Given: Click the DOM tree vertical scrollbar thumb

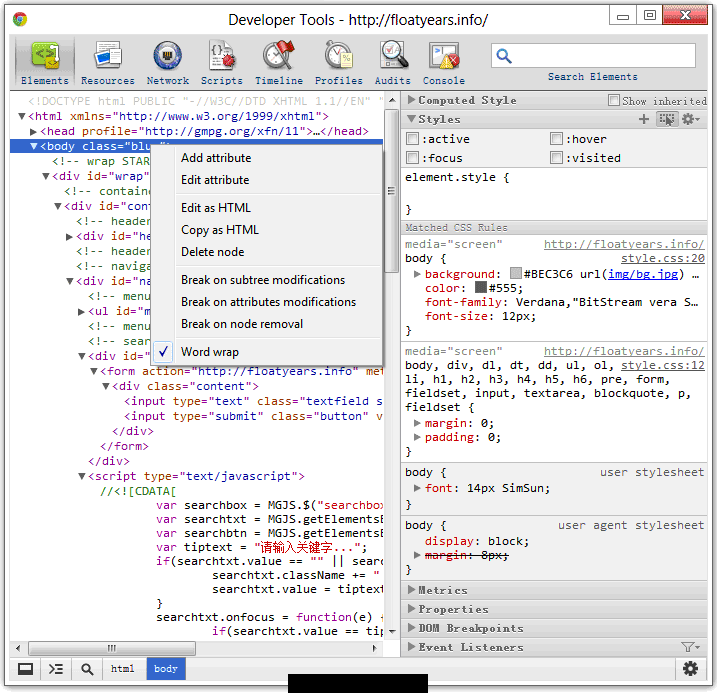Looking at the screenshot, I should [391, 191].
